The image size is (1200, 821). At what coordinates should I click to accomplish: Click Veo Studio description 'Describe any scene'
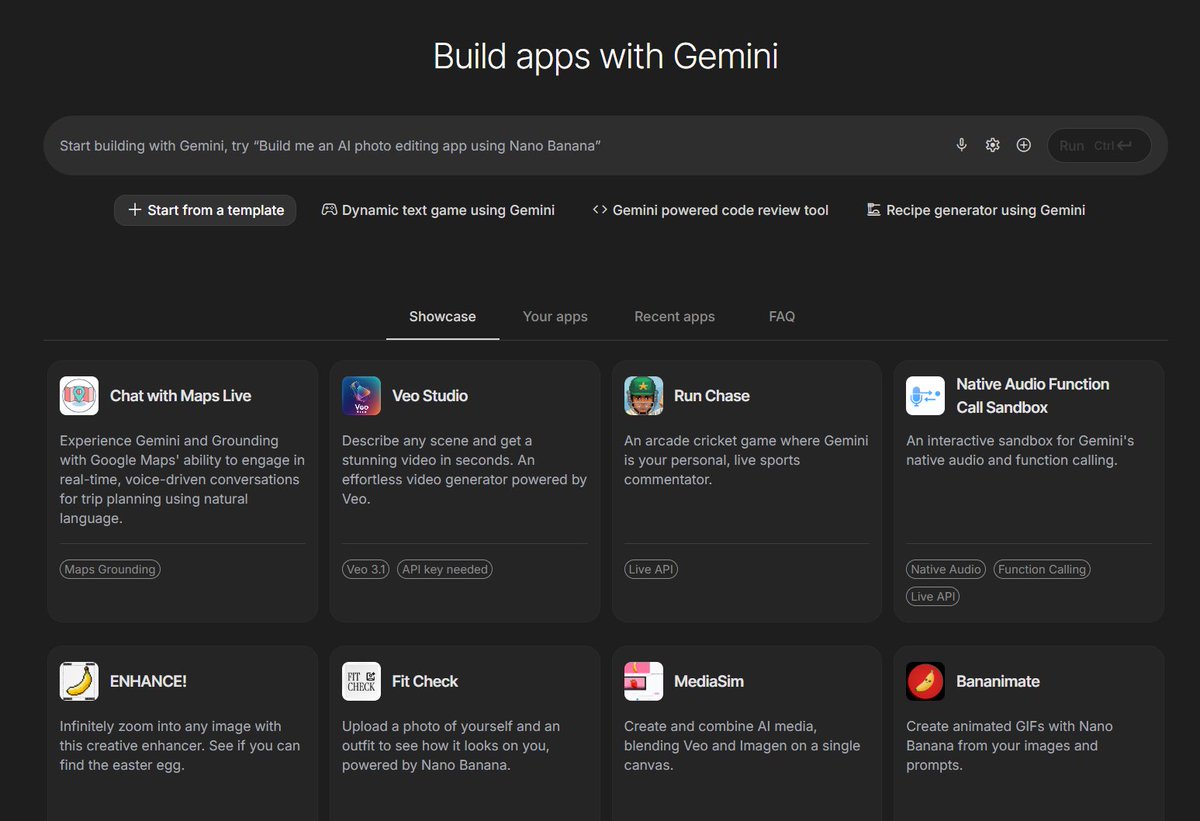click(x=464, y=469)
